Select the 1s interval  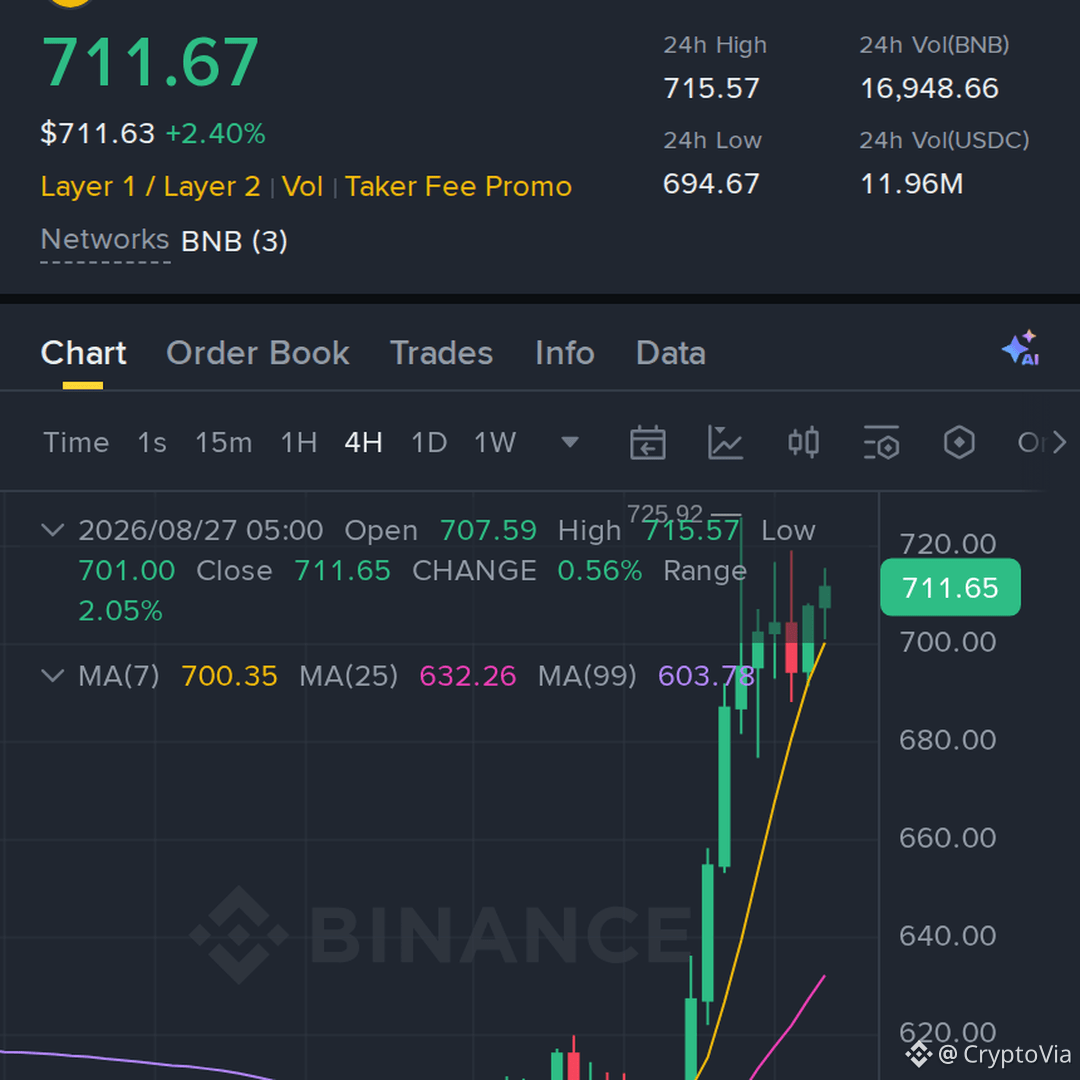(152, 442)
